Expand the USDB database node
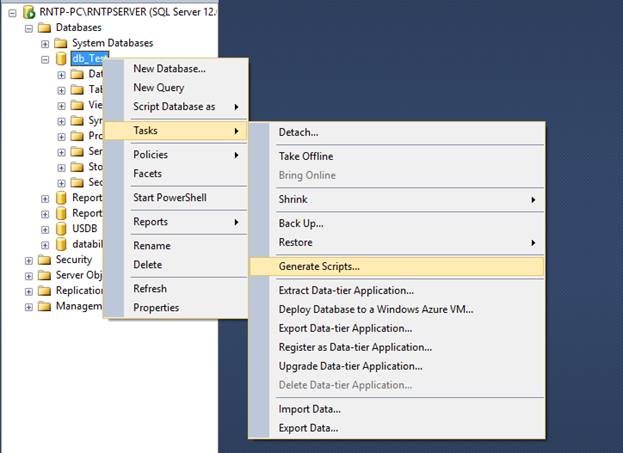 [45, 230]
